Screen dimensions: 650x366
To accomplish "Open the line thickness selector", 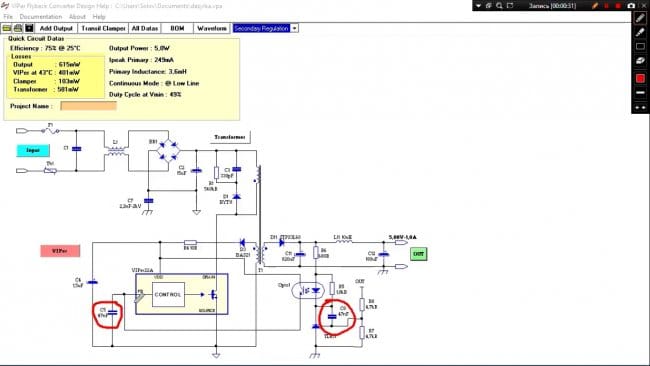I will (640, 92).
